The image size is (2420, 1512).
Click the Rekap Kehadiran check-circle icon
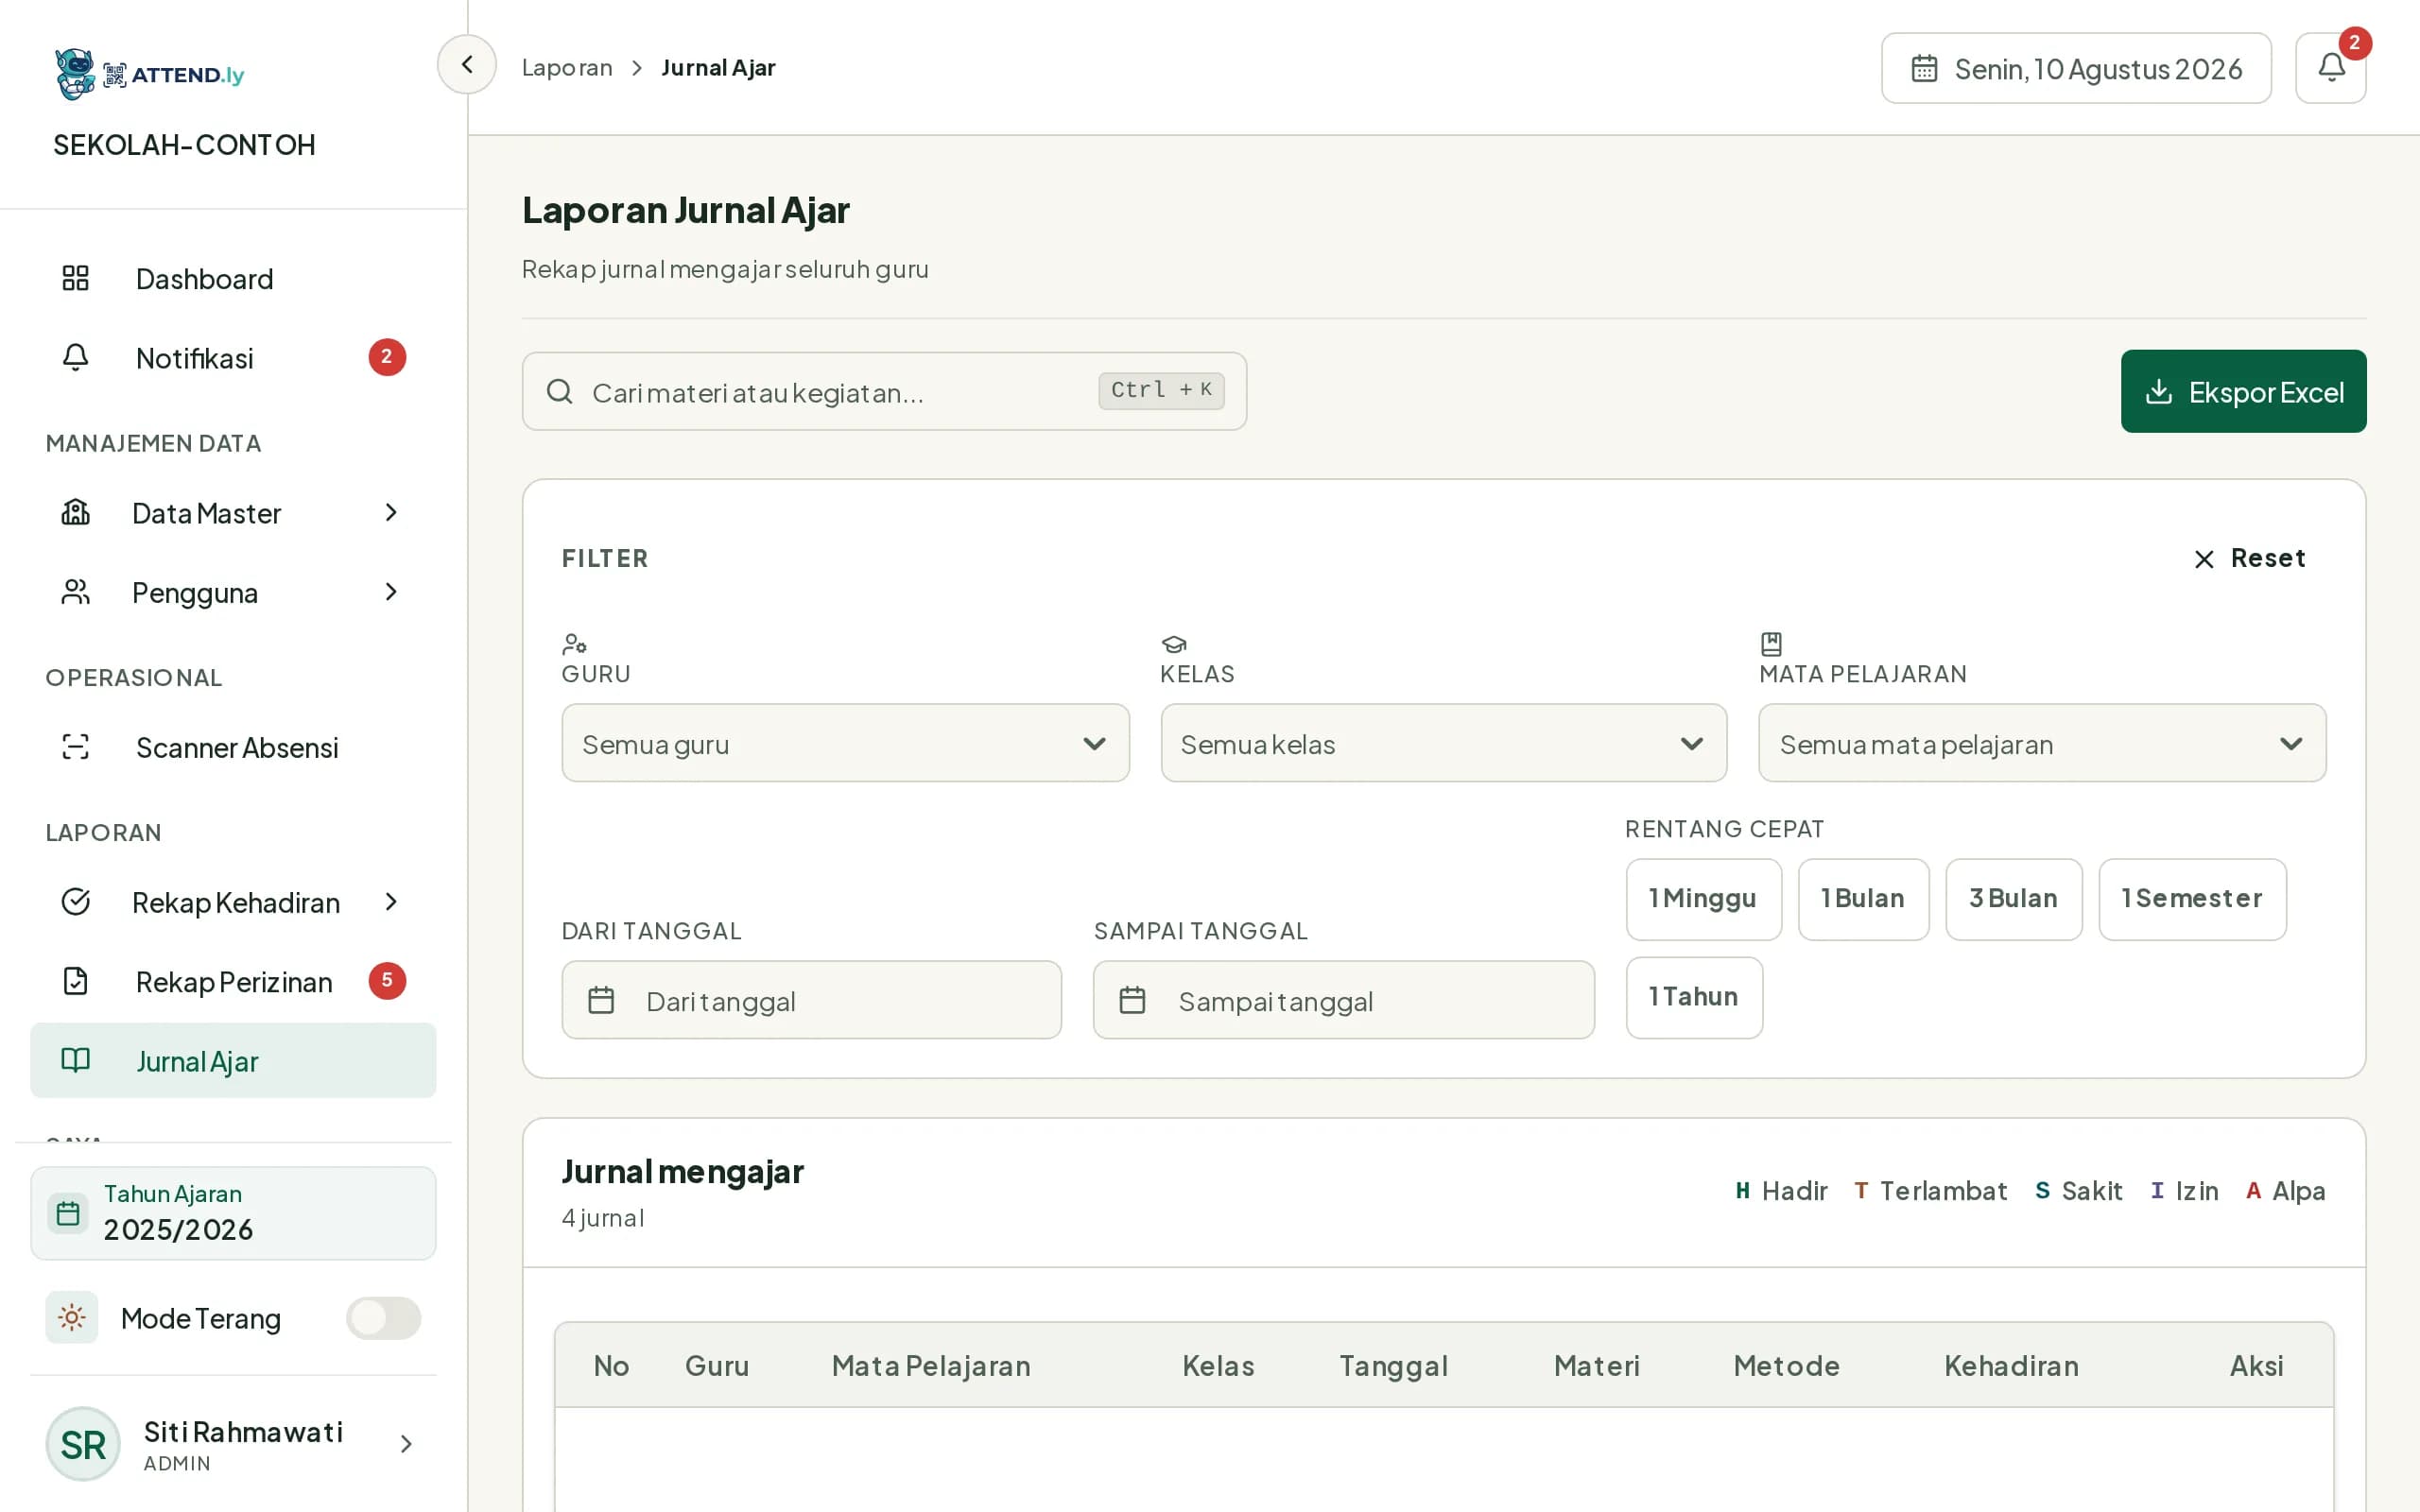click(x=76, y=902)
